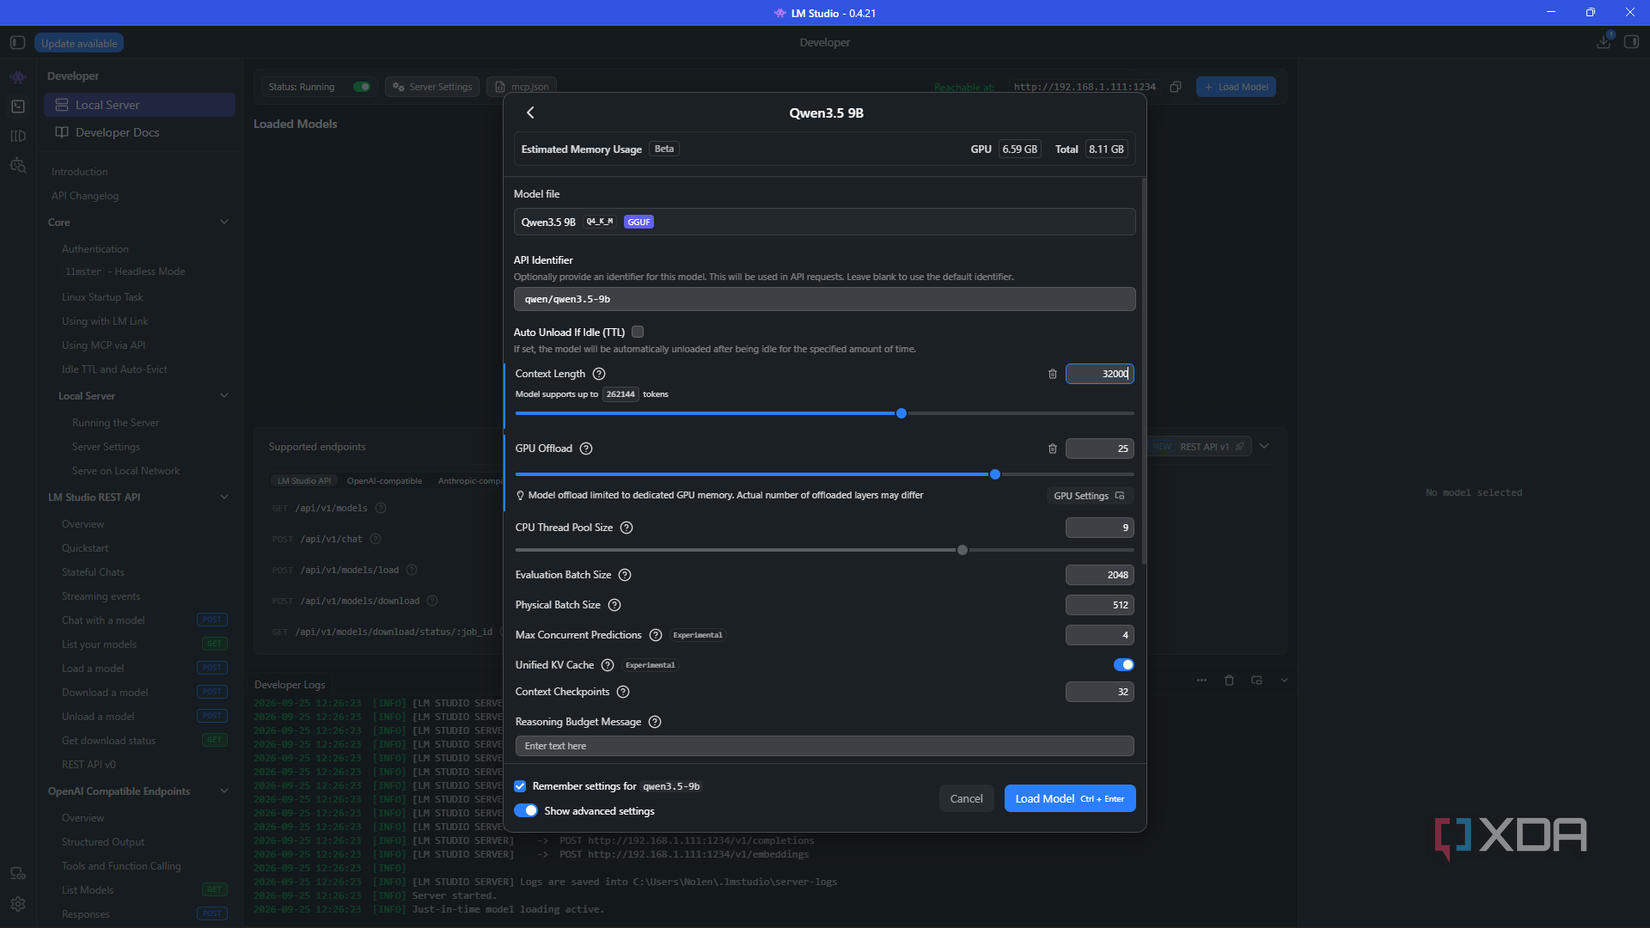Collapse OpenAI Compatible Endpoints section
This screenshot has width=1650, height=928.
[224, 791]
